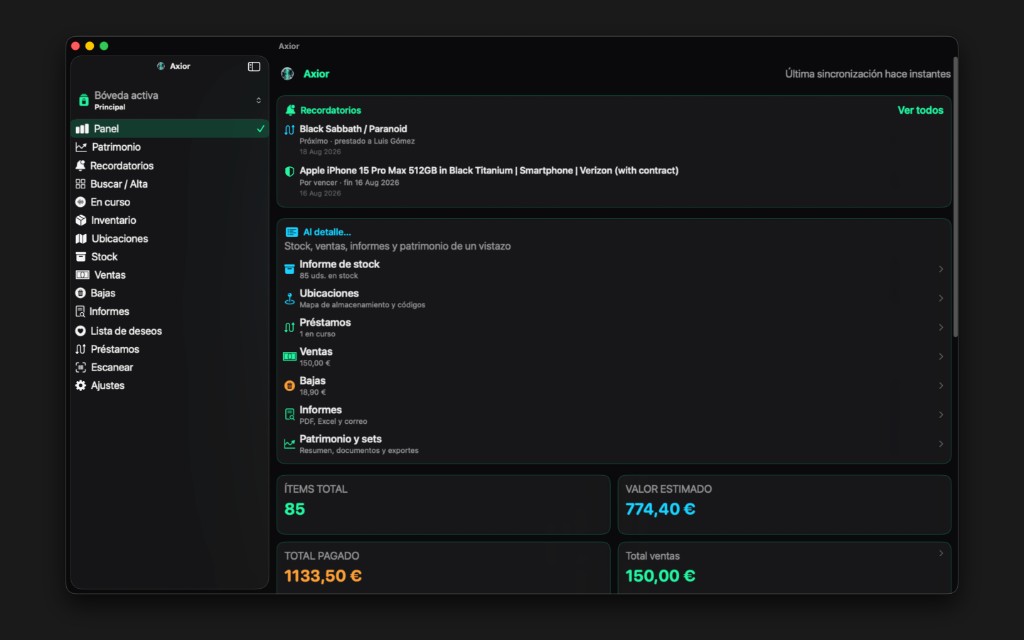This screenshot has height=640, width=1024.
Task: Open the Ventas 150,00 € detail row
Action: 614,357
